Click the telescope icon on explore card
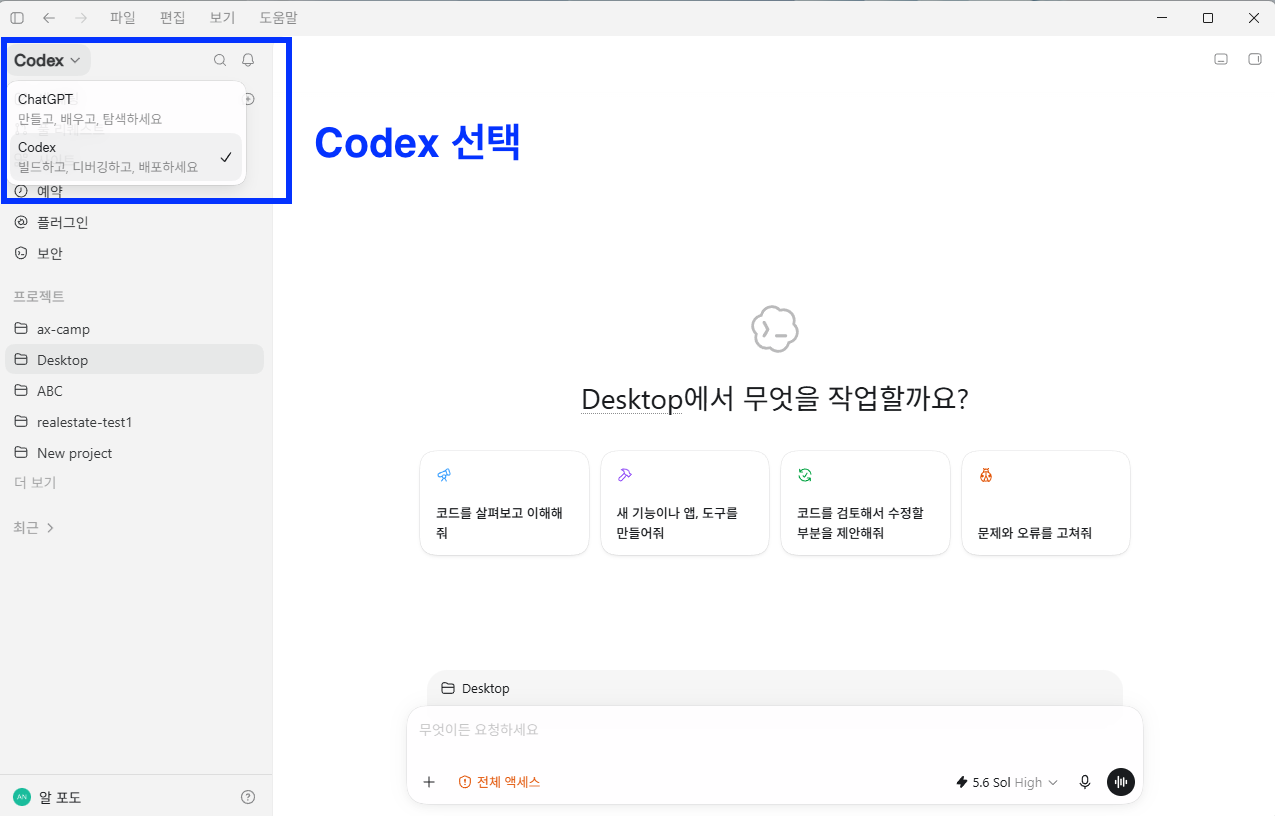Screen dimensions: 1275x816 tap(443, 475)
